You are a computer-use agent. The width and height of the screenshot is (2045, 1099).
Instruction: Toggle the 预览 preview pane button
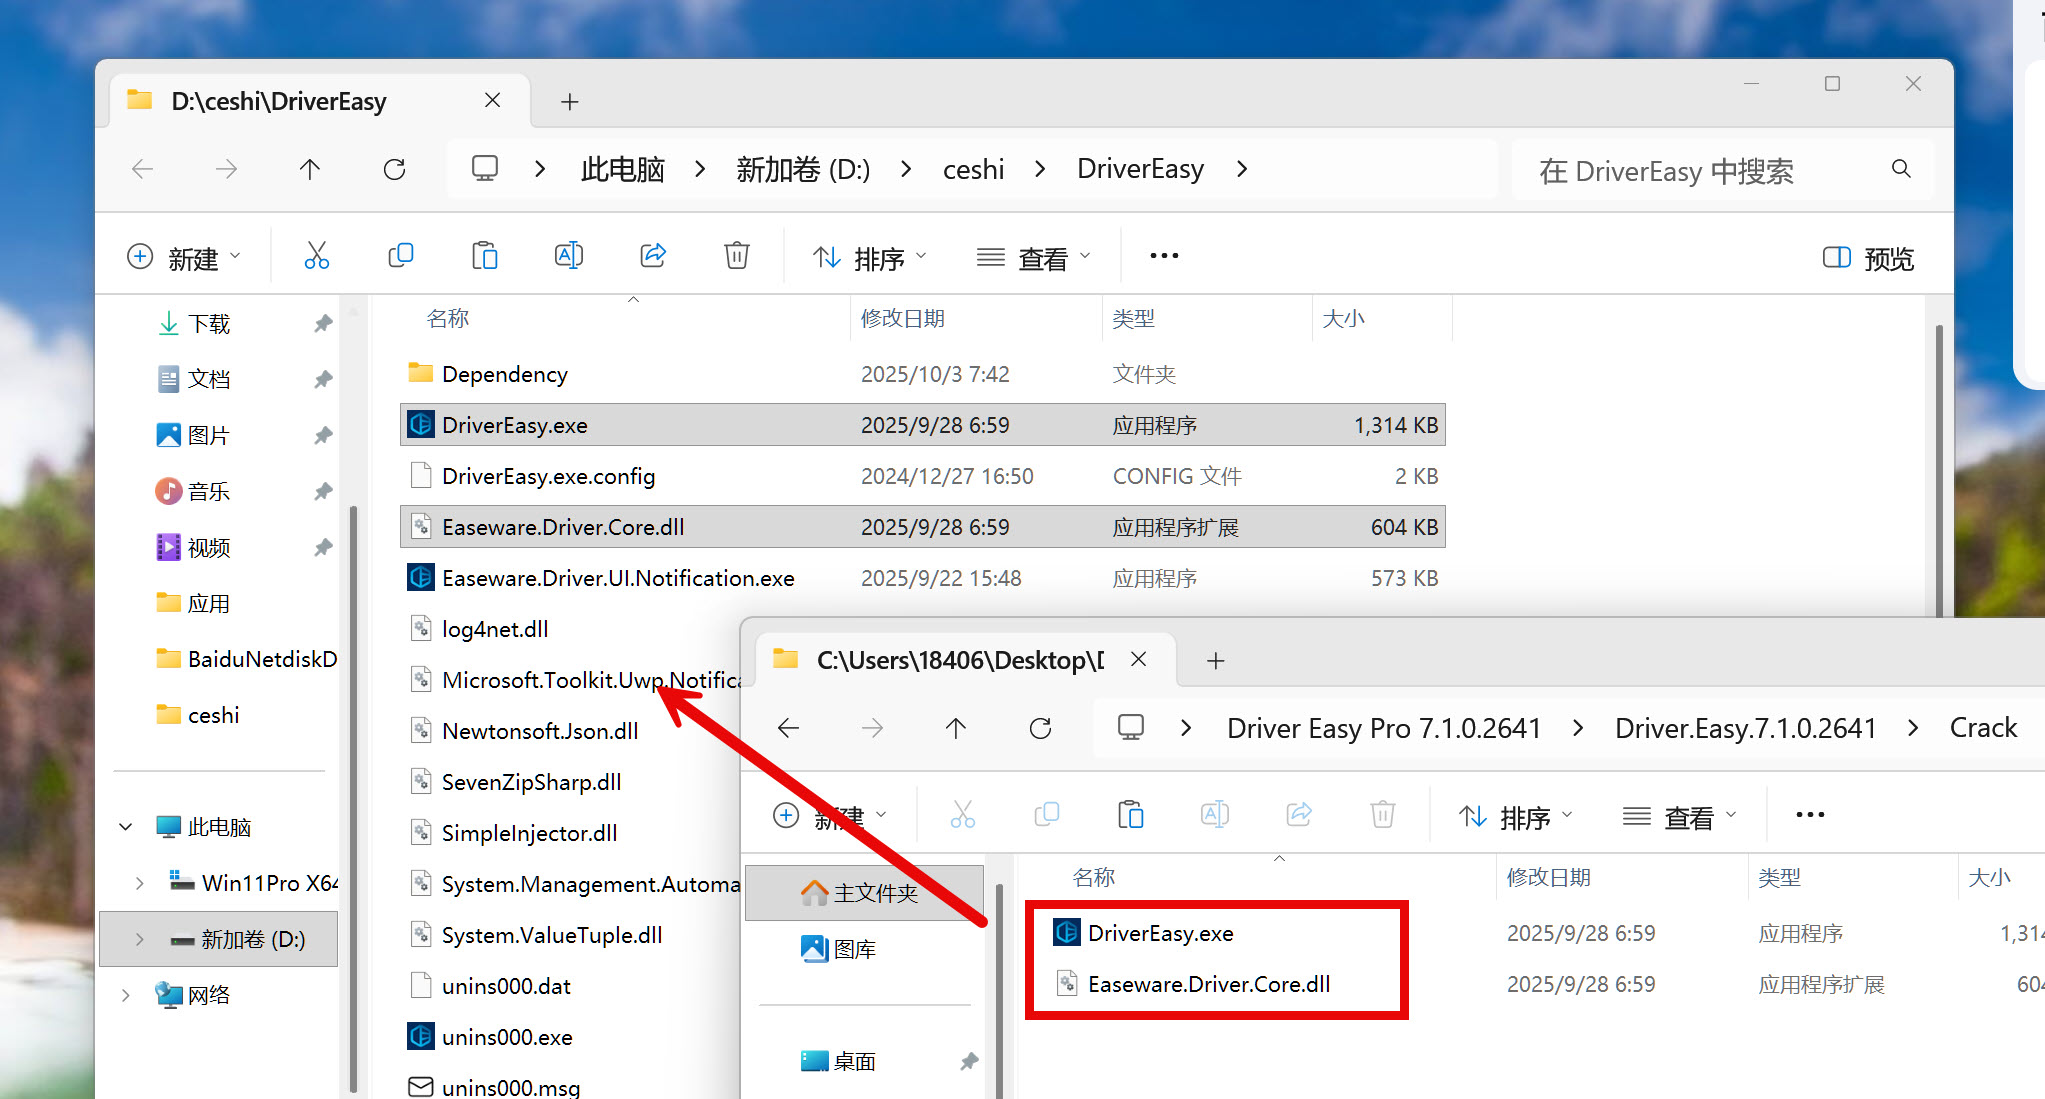(1868, 258)
